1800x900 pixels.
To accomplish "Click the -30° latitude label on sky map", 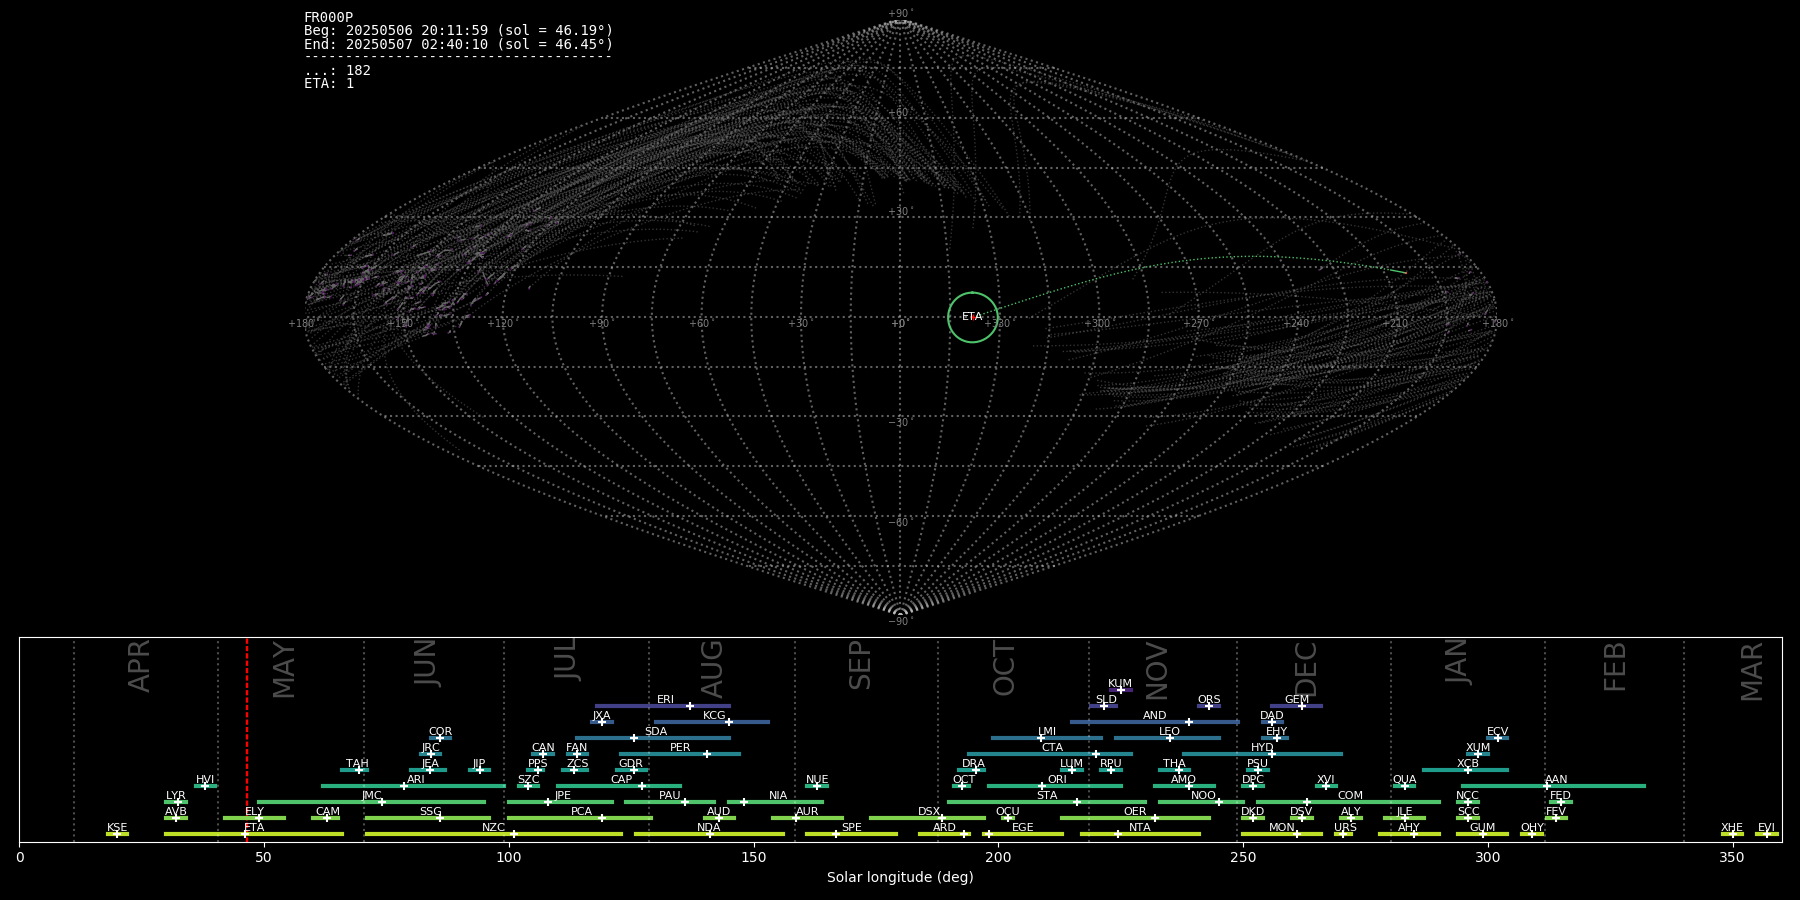I will point(900,422).
